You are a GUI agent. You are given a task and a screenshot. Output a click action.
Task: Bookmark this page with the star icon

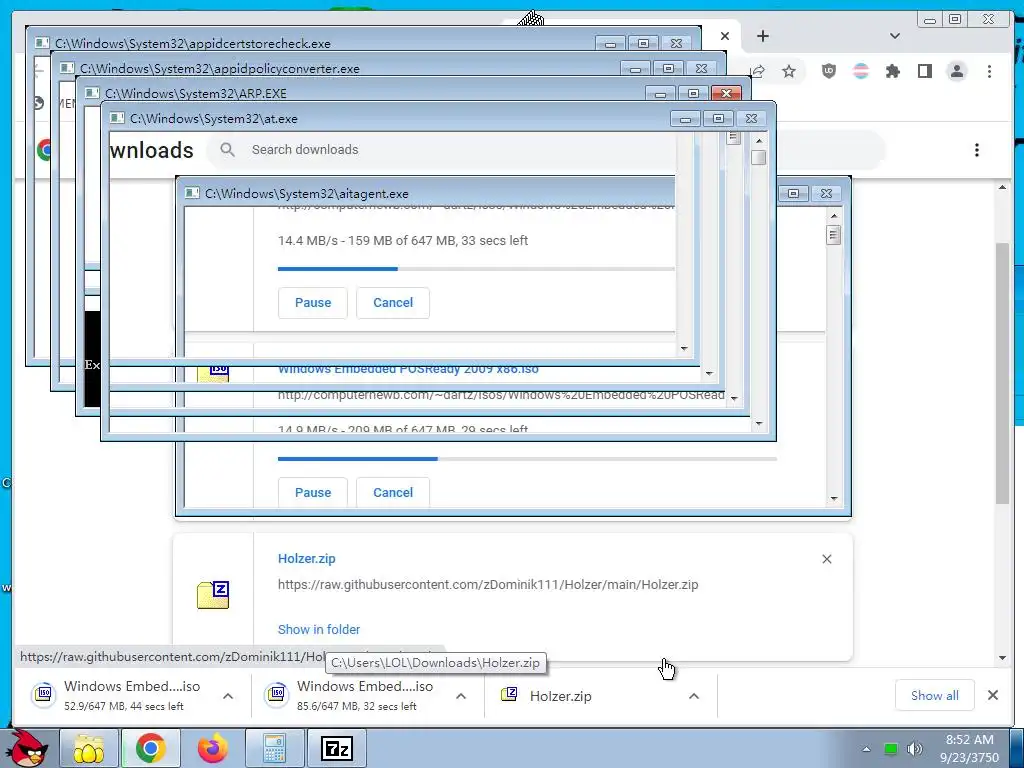pyautogui.click(x=789, y=71)
